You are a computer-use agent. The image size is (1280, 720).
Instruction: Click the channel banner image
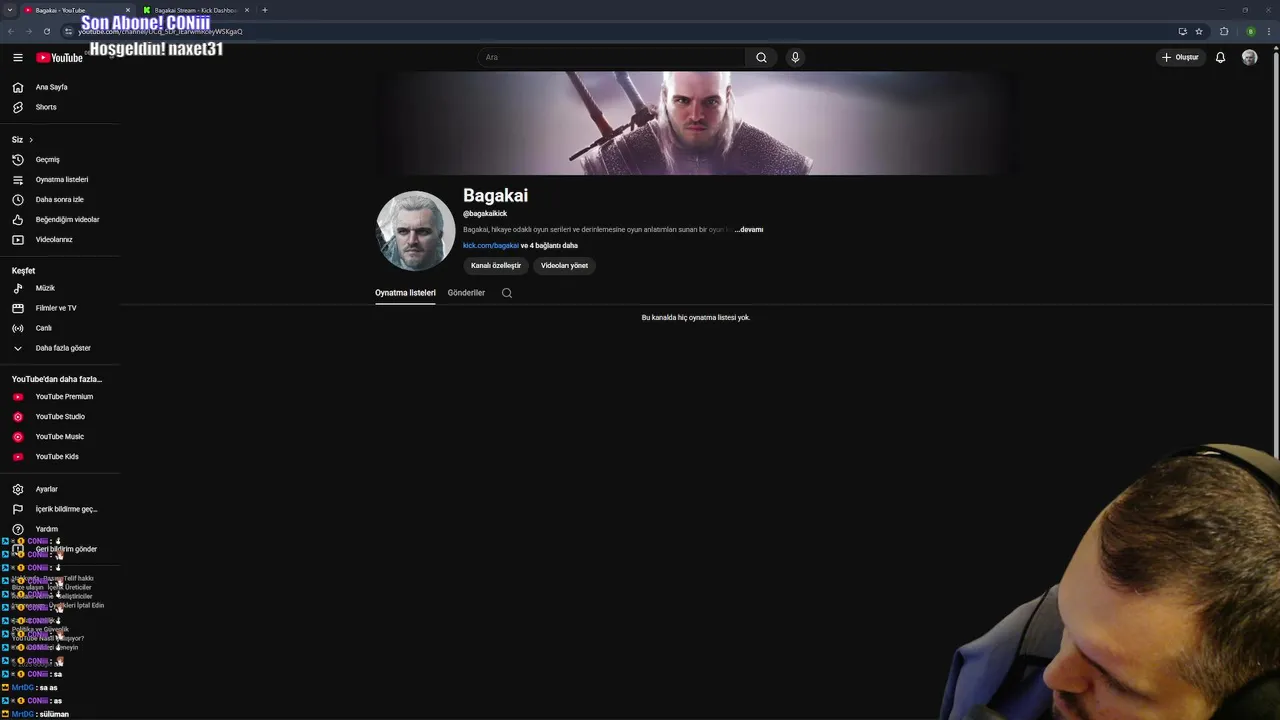[696, 123]
